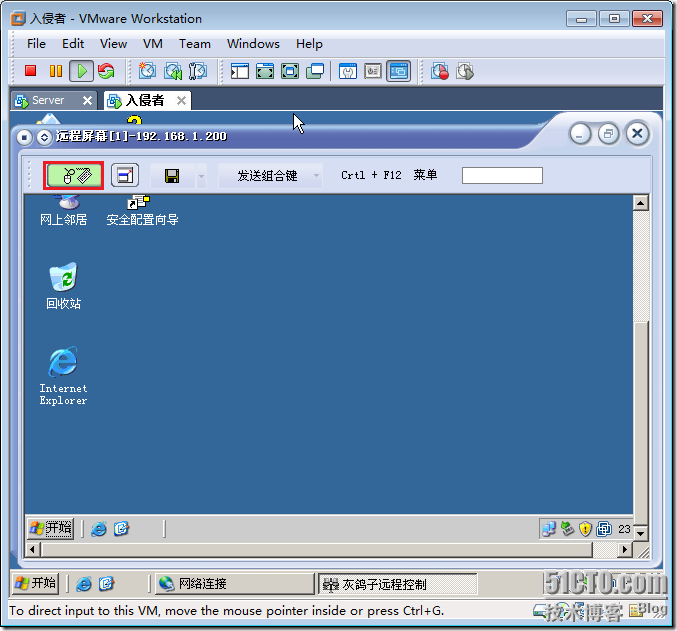Toggle the mouse and keyboard control button
Viewport: 677px width, 631px height.
[74, 175]
